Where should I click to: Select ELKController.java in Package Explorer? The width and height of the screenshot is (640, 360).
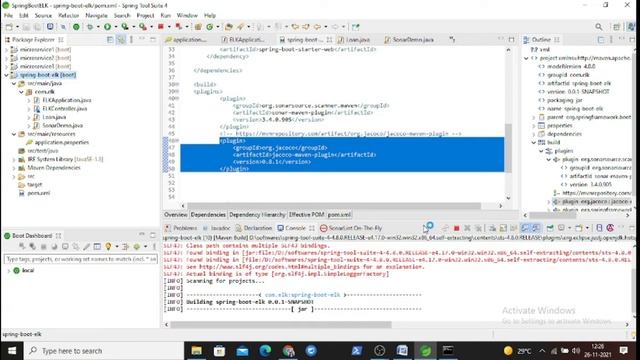point(64,109)
